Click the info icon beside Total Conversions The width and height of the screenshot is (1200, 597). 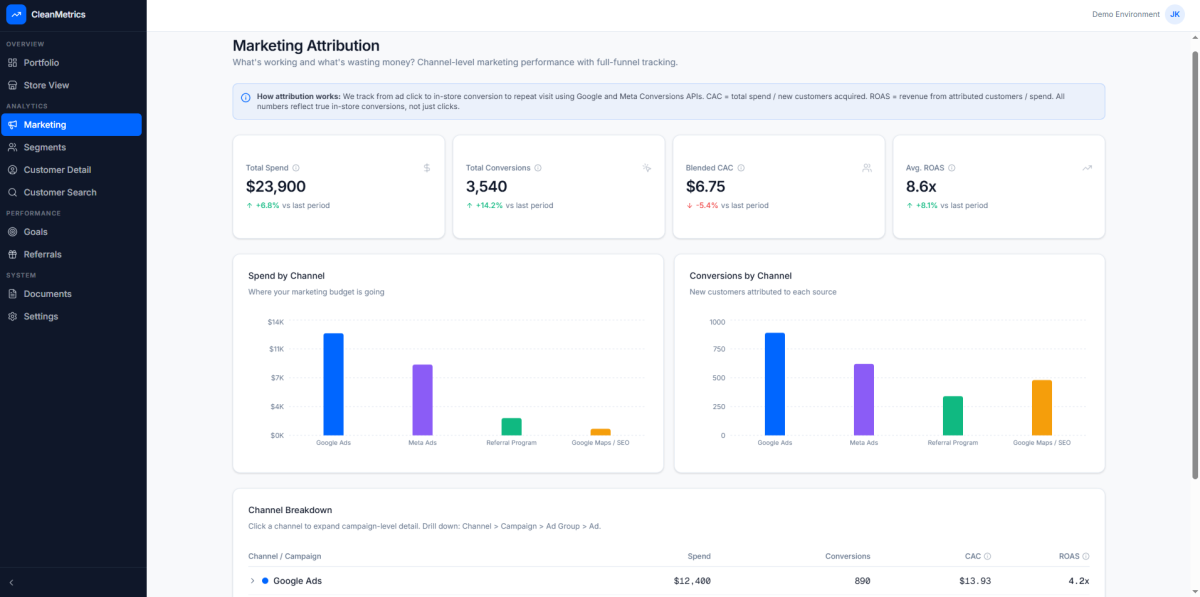[x=538, y=167]
